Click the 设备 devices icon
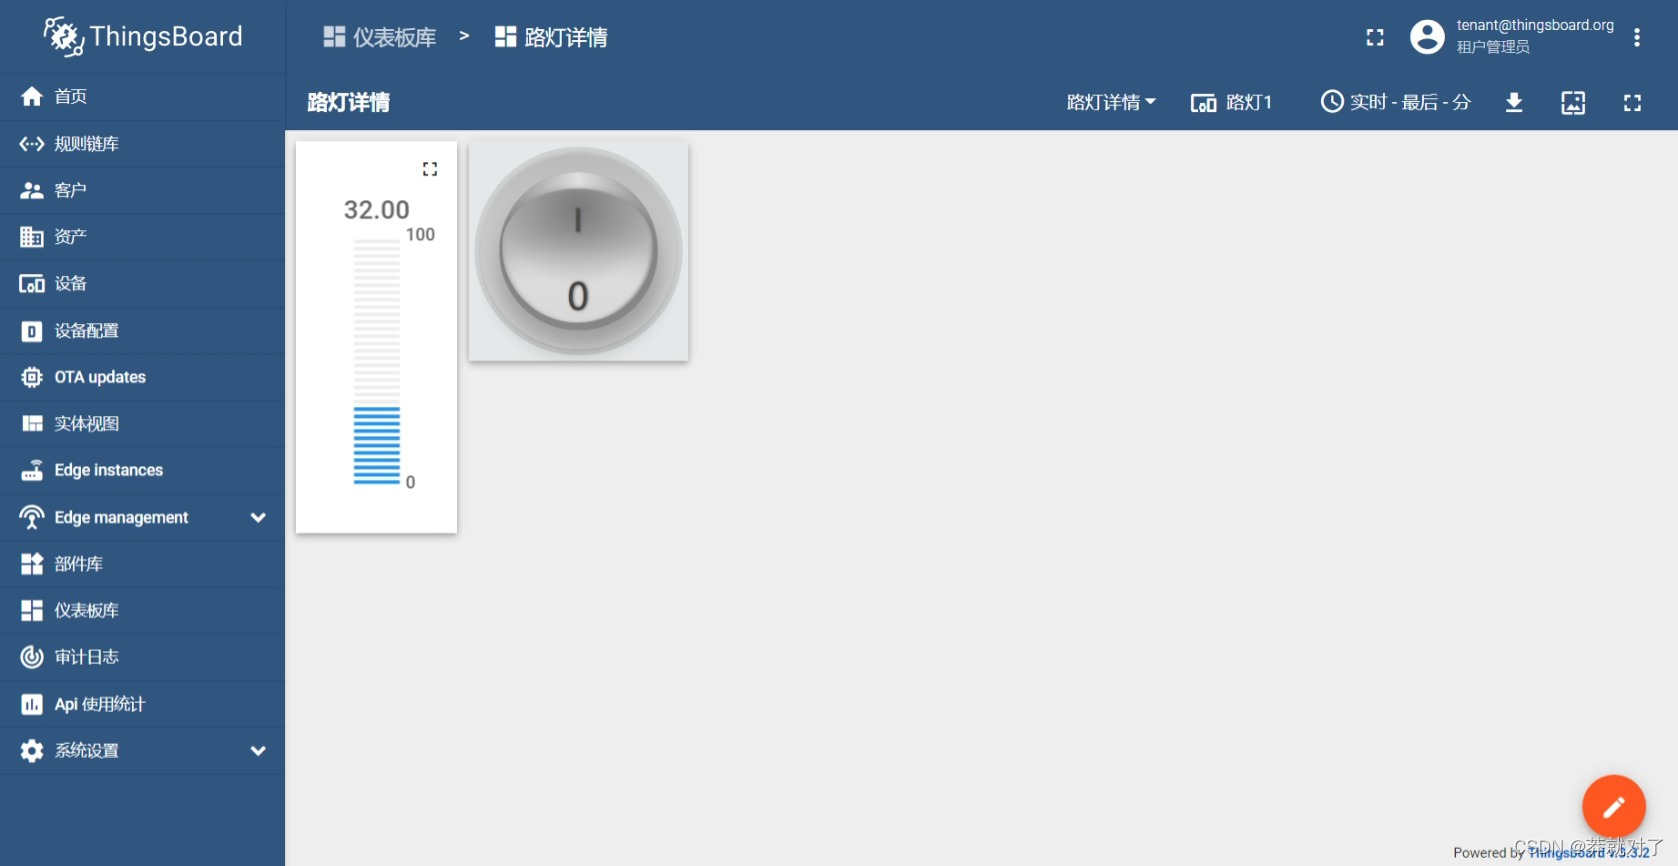 (32, 284)
